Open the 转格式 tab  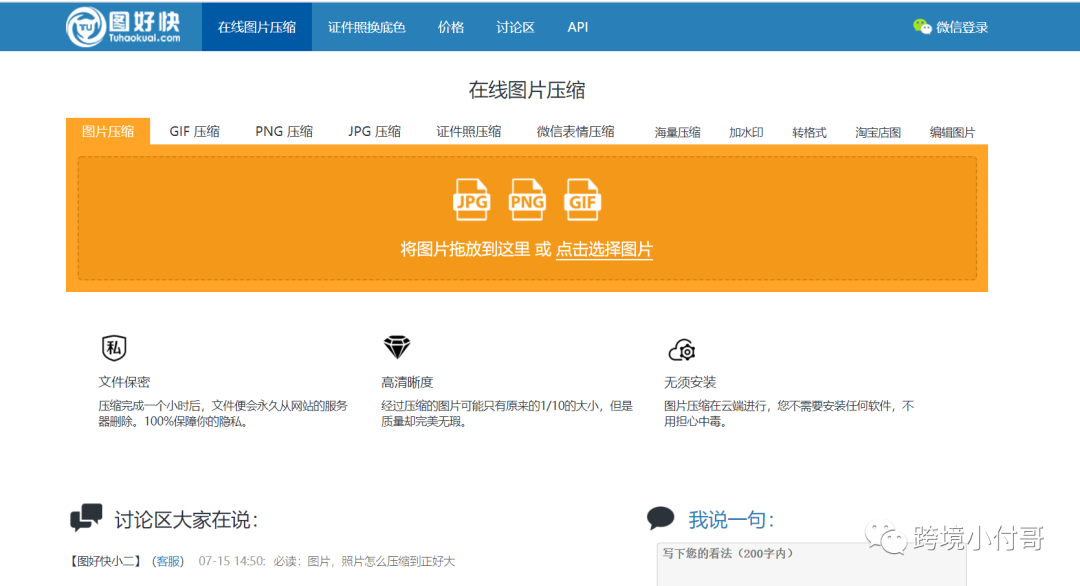tap(809, 131)
